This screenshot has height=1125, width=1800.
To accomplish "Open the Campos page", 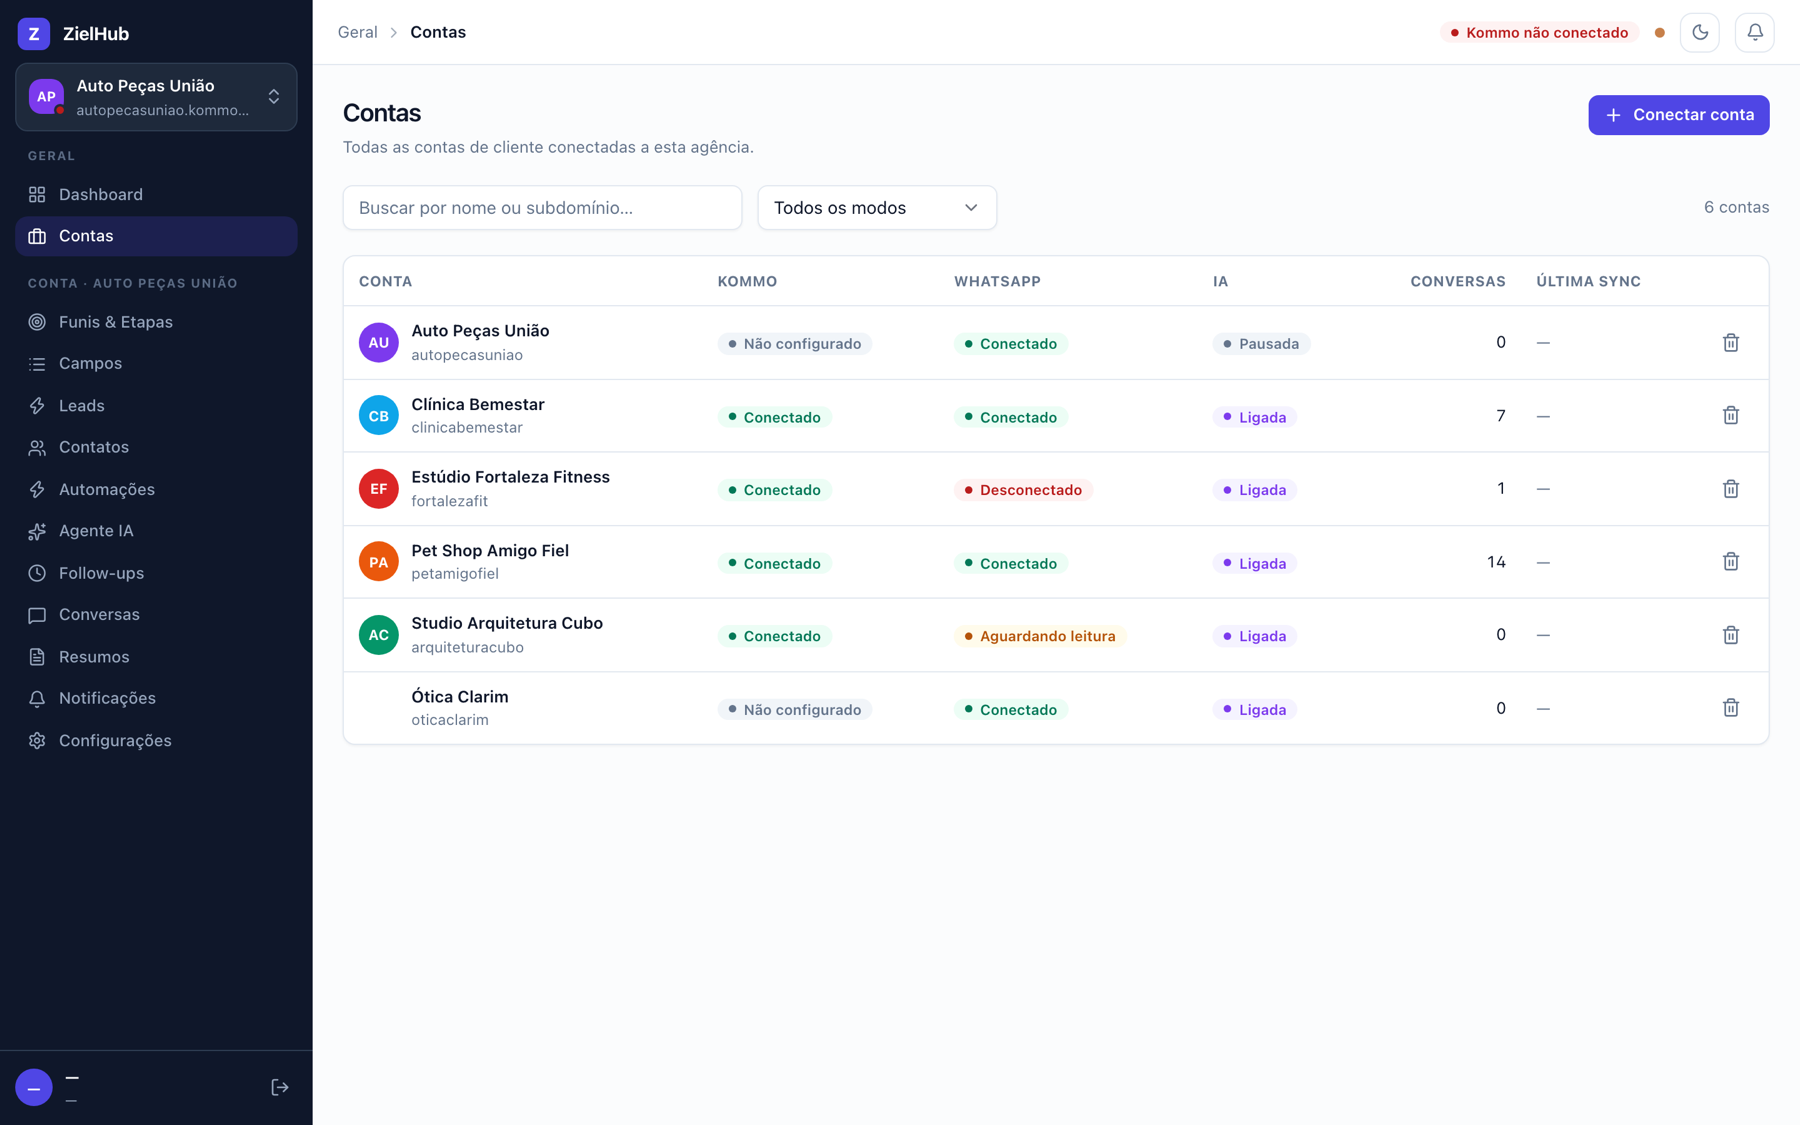I will tap(156, 363).
